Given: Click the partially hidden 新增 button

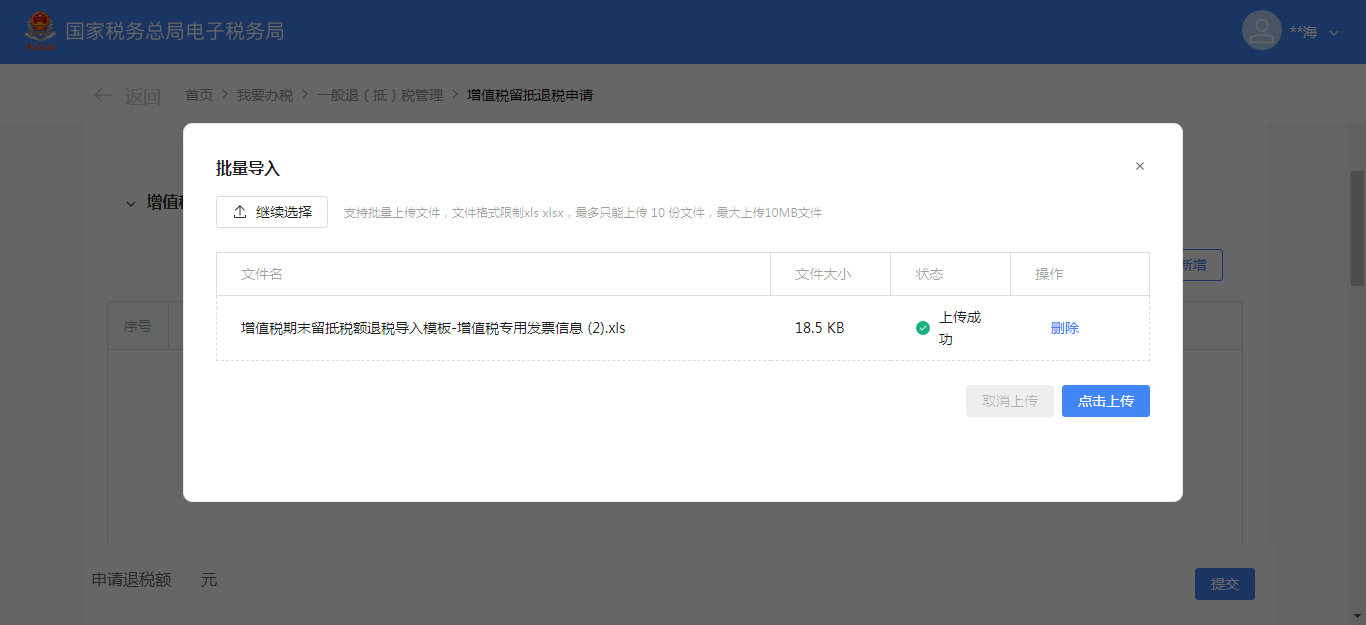Looking at the screenshot, I should point(1202,265).
